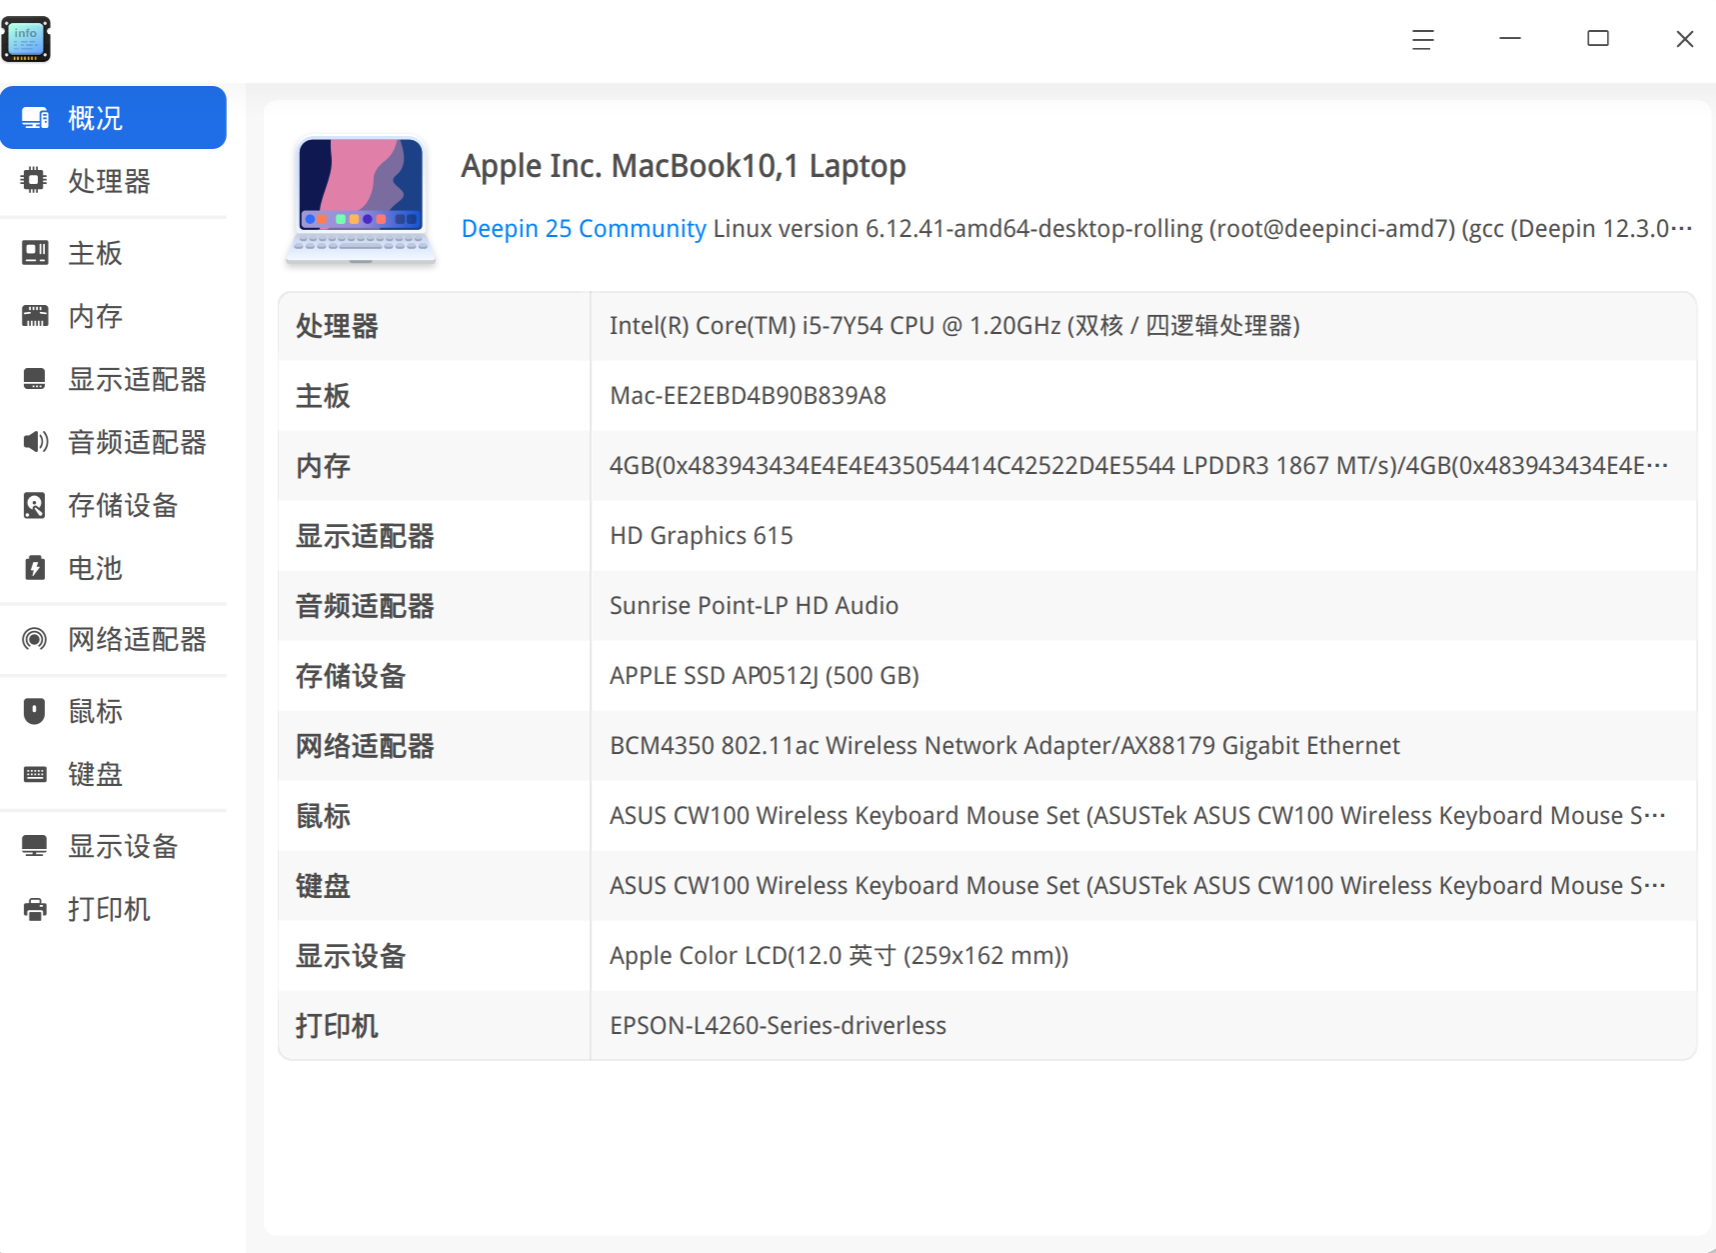Select the HD Graphics 615 cell
Viewport: 1716px width, 1253px height.
701,536
